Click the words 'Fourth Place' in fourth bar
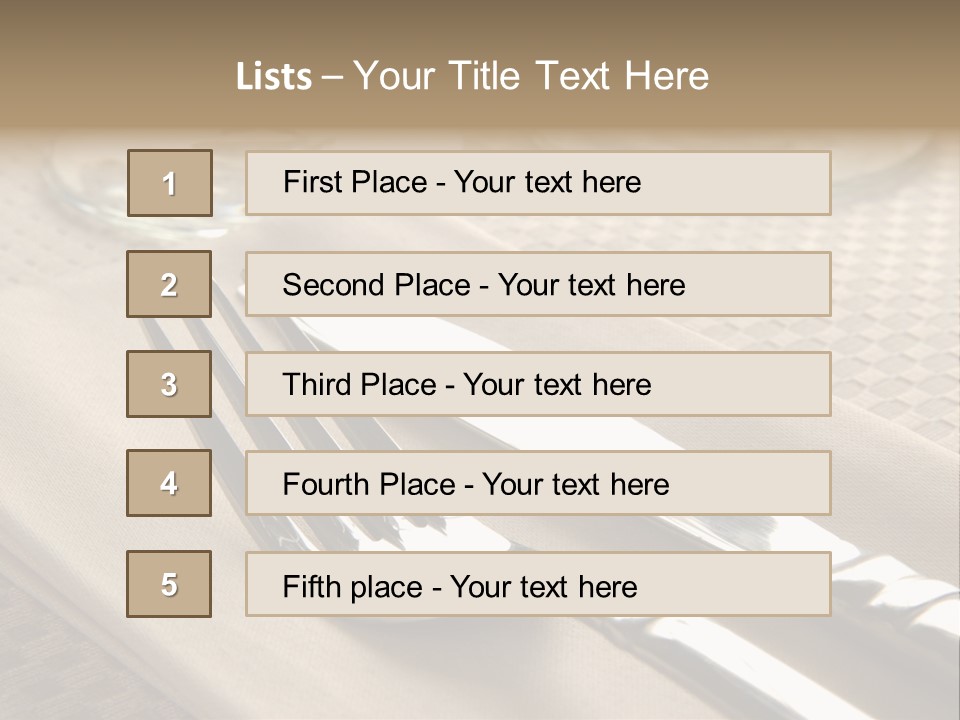 coord(369,484)
